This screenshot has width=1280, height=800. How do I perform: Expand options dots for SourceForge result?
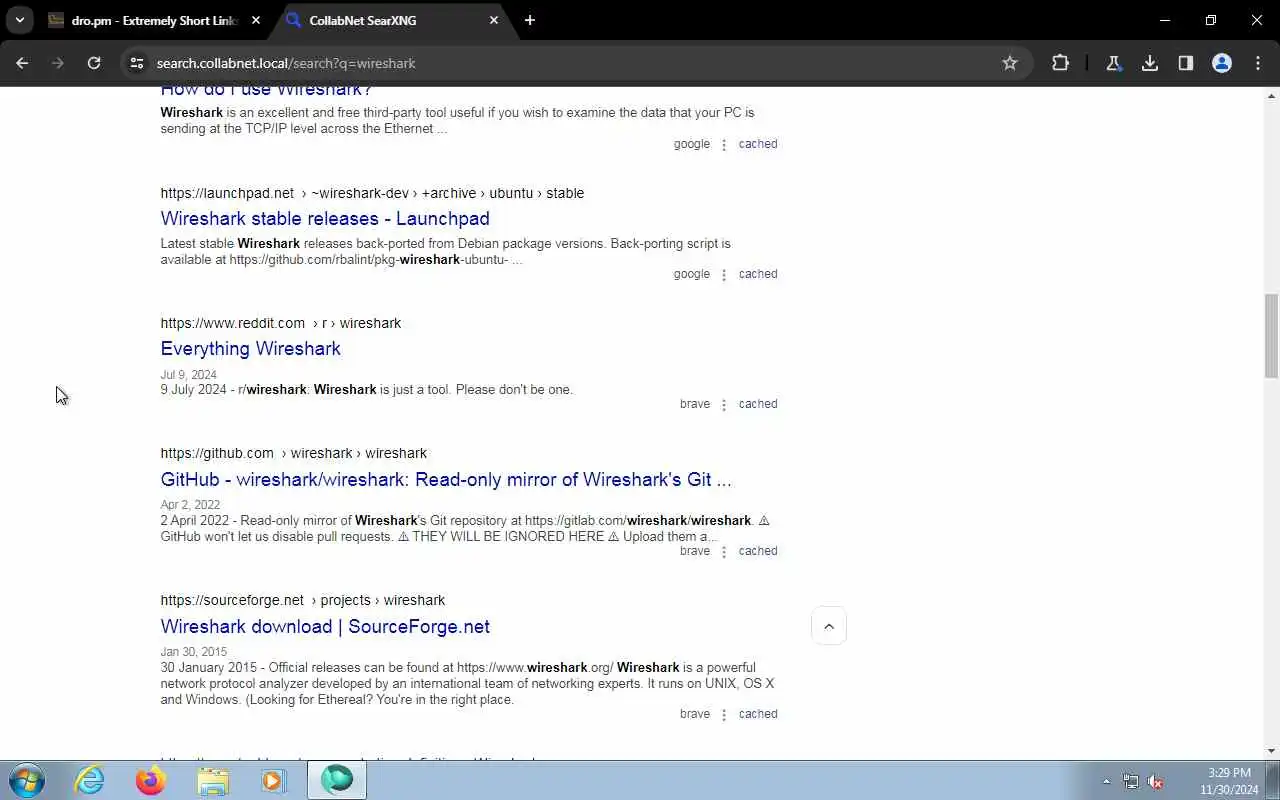(724, 715)
